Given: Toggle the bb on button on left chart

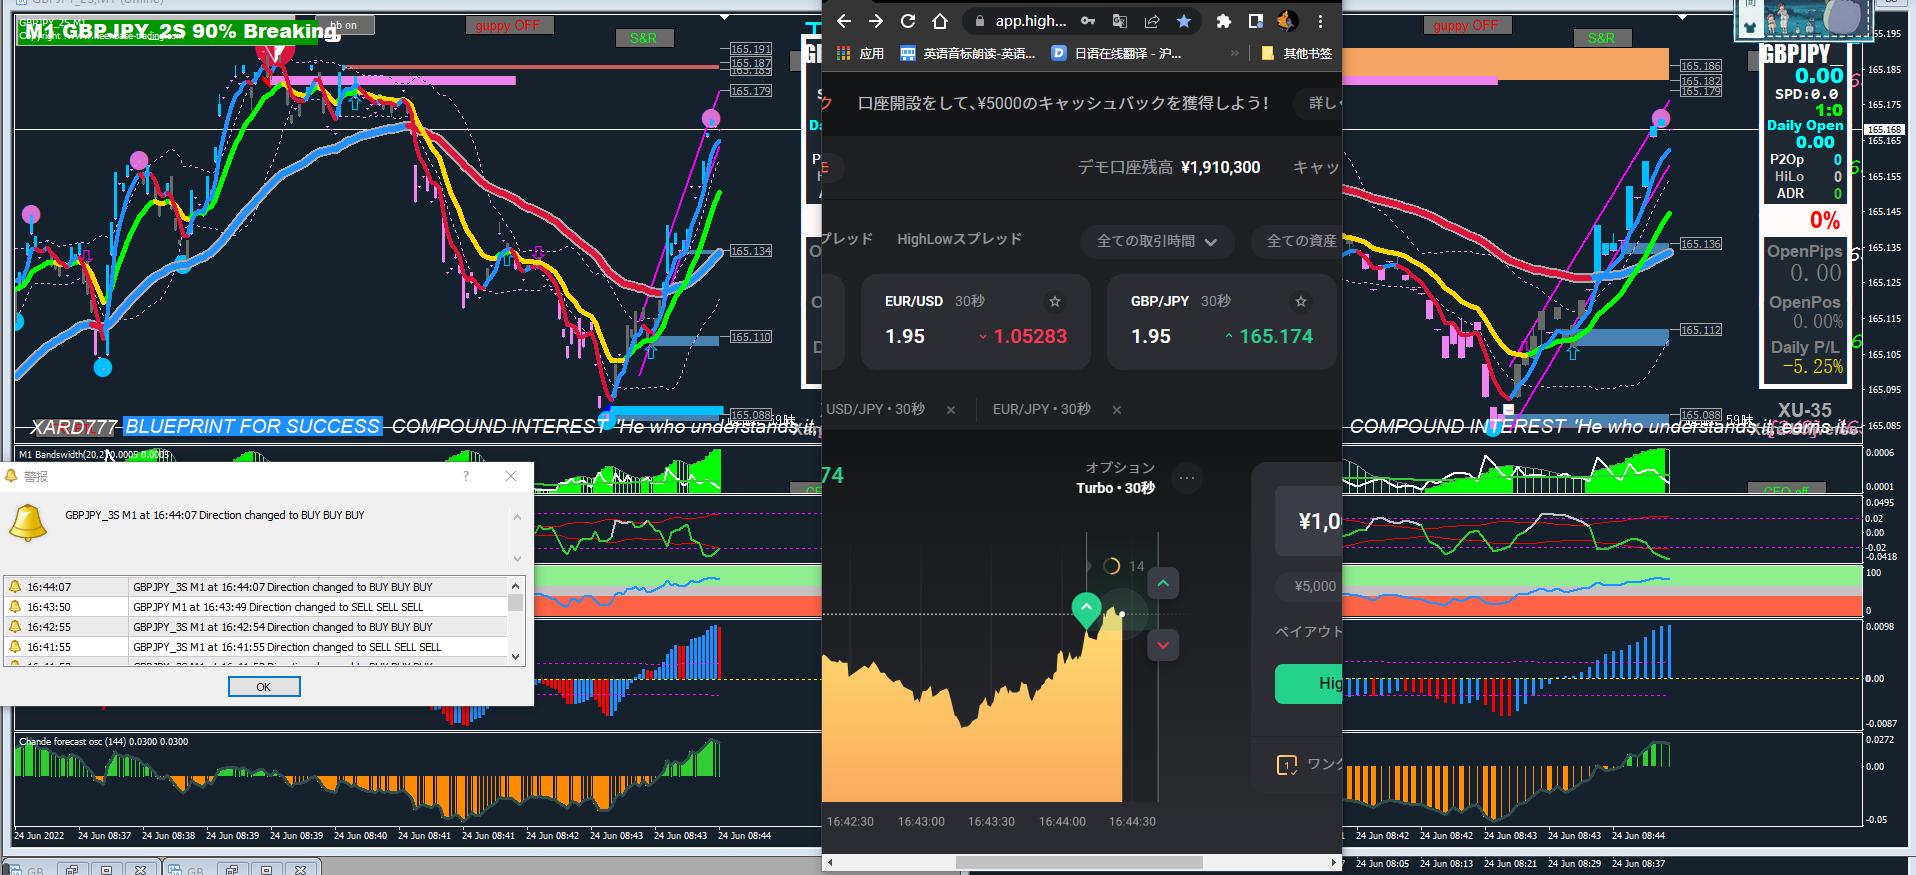Looking at the screenshot, I should tap(344, 25).
